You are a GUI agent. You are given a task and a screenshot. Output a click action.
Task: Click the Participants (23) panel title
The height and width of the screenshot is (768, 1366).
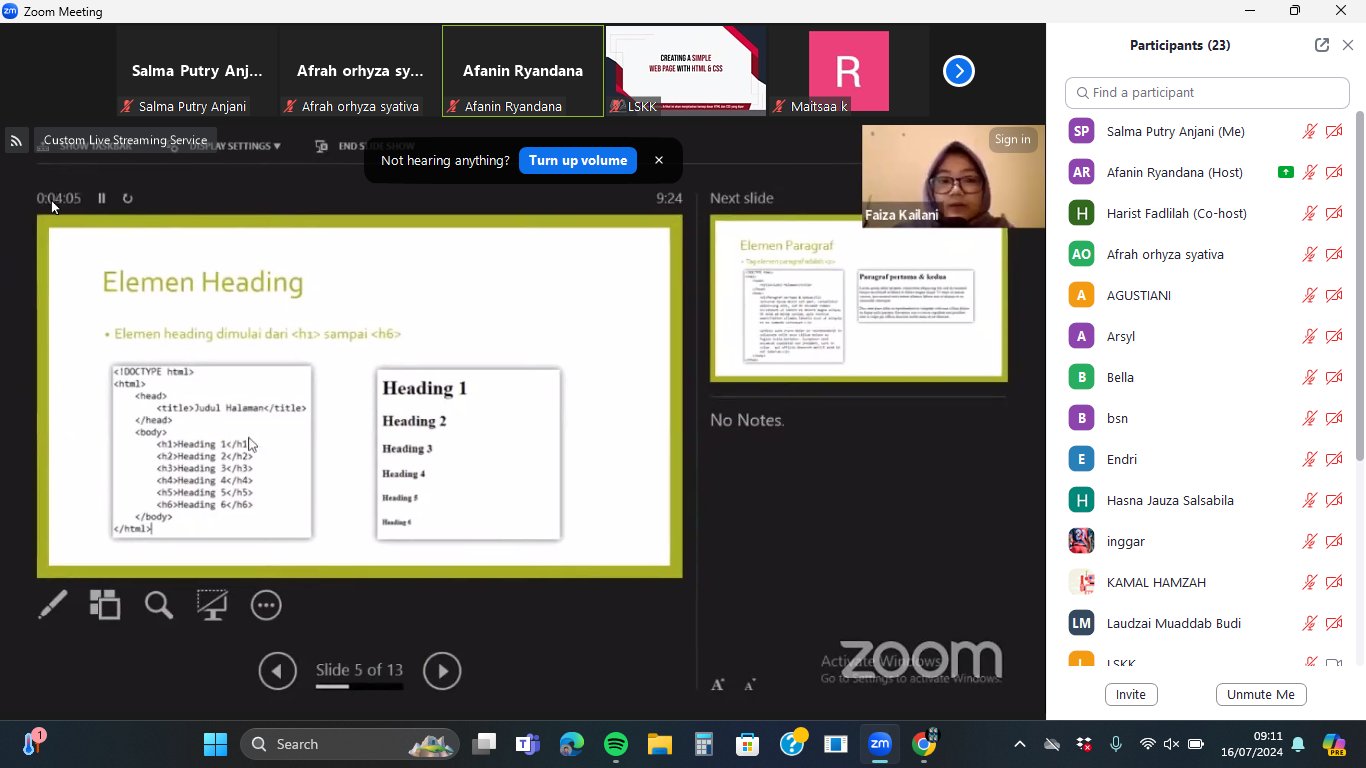pyautogui.click(x=1180, y=45)
